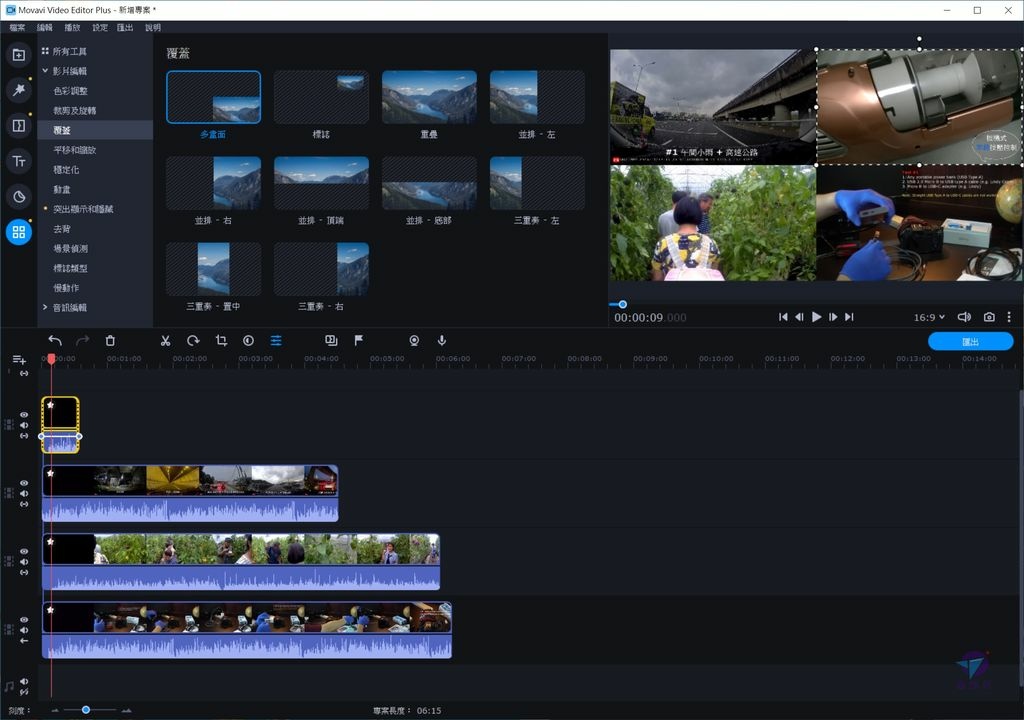Viewport: 1024px width, 720px height.
Task: Select the More Tools grid tab
Action: [x=19, y=232]
